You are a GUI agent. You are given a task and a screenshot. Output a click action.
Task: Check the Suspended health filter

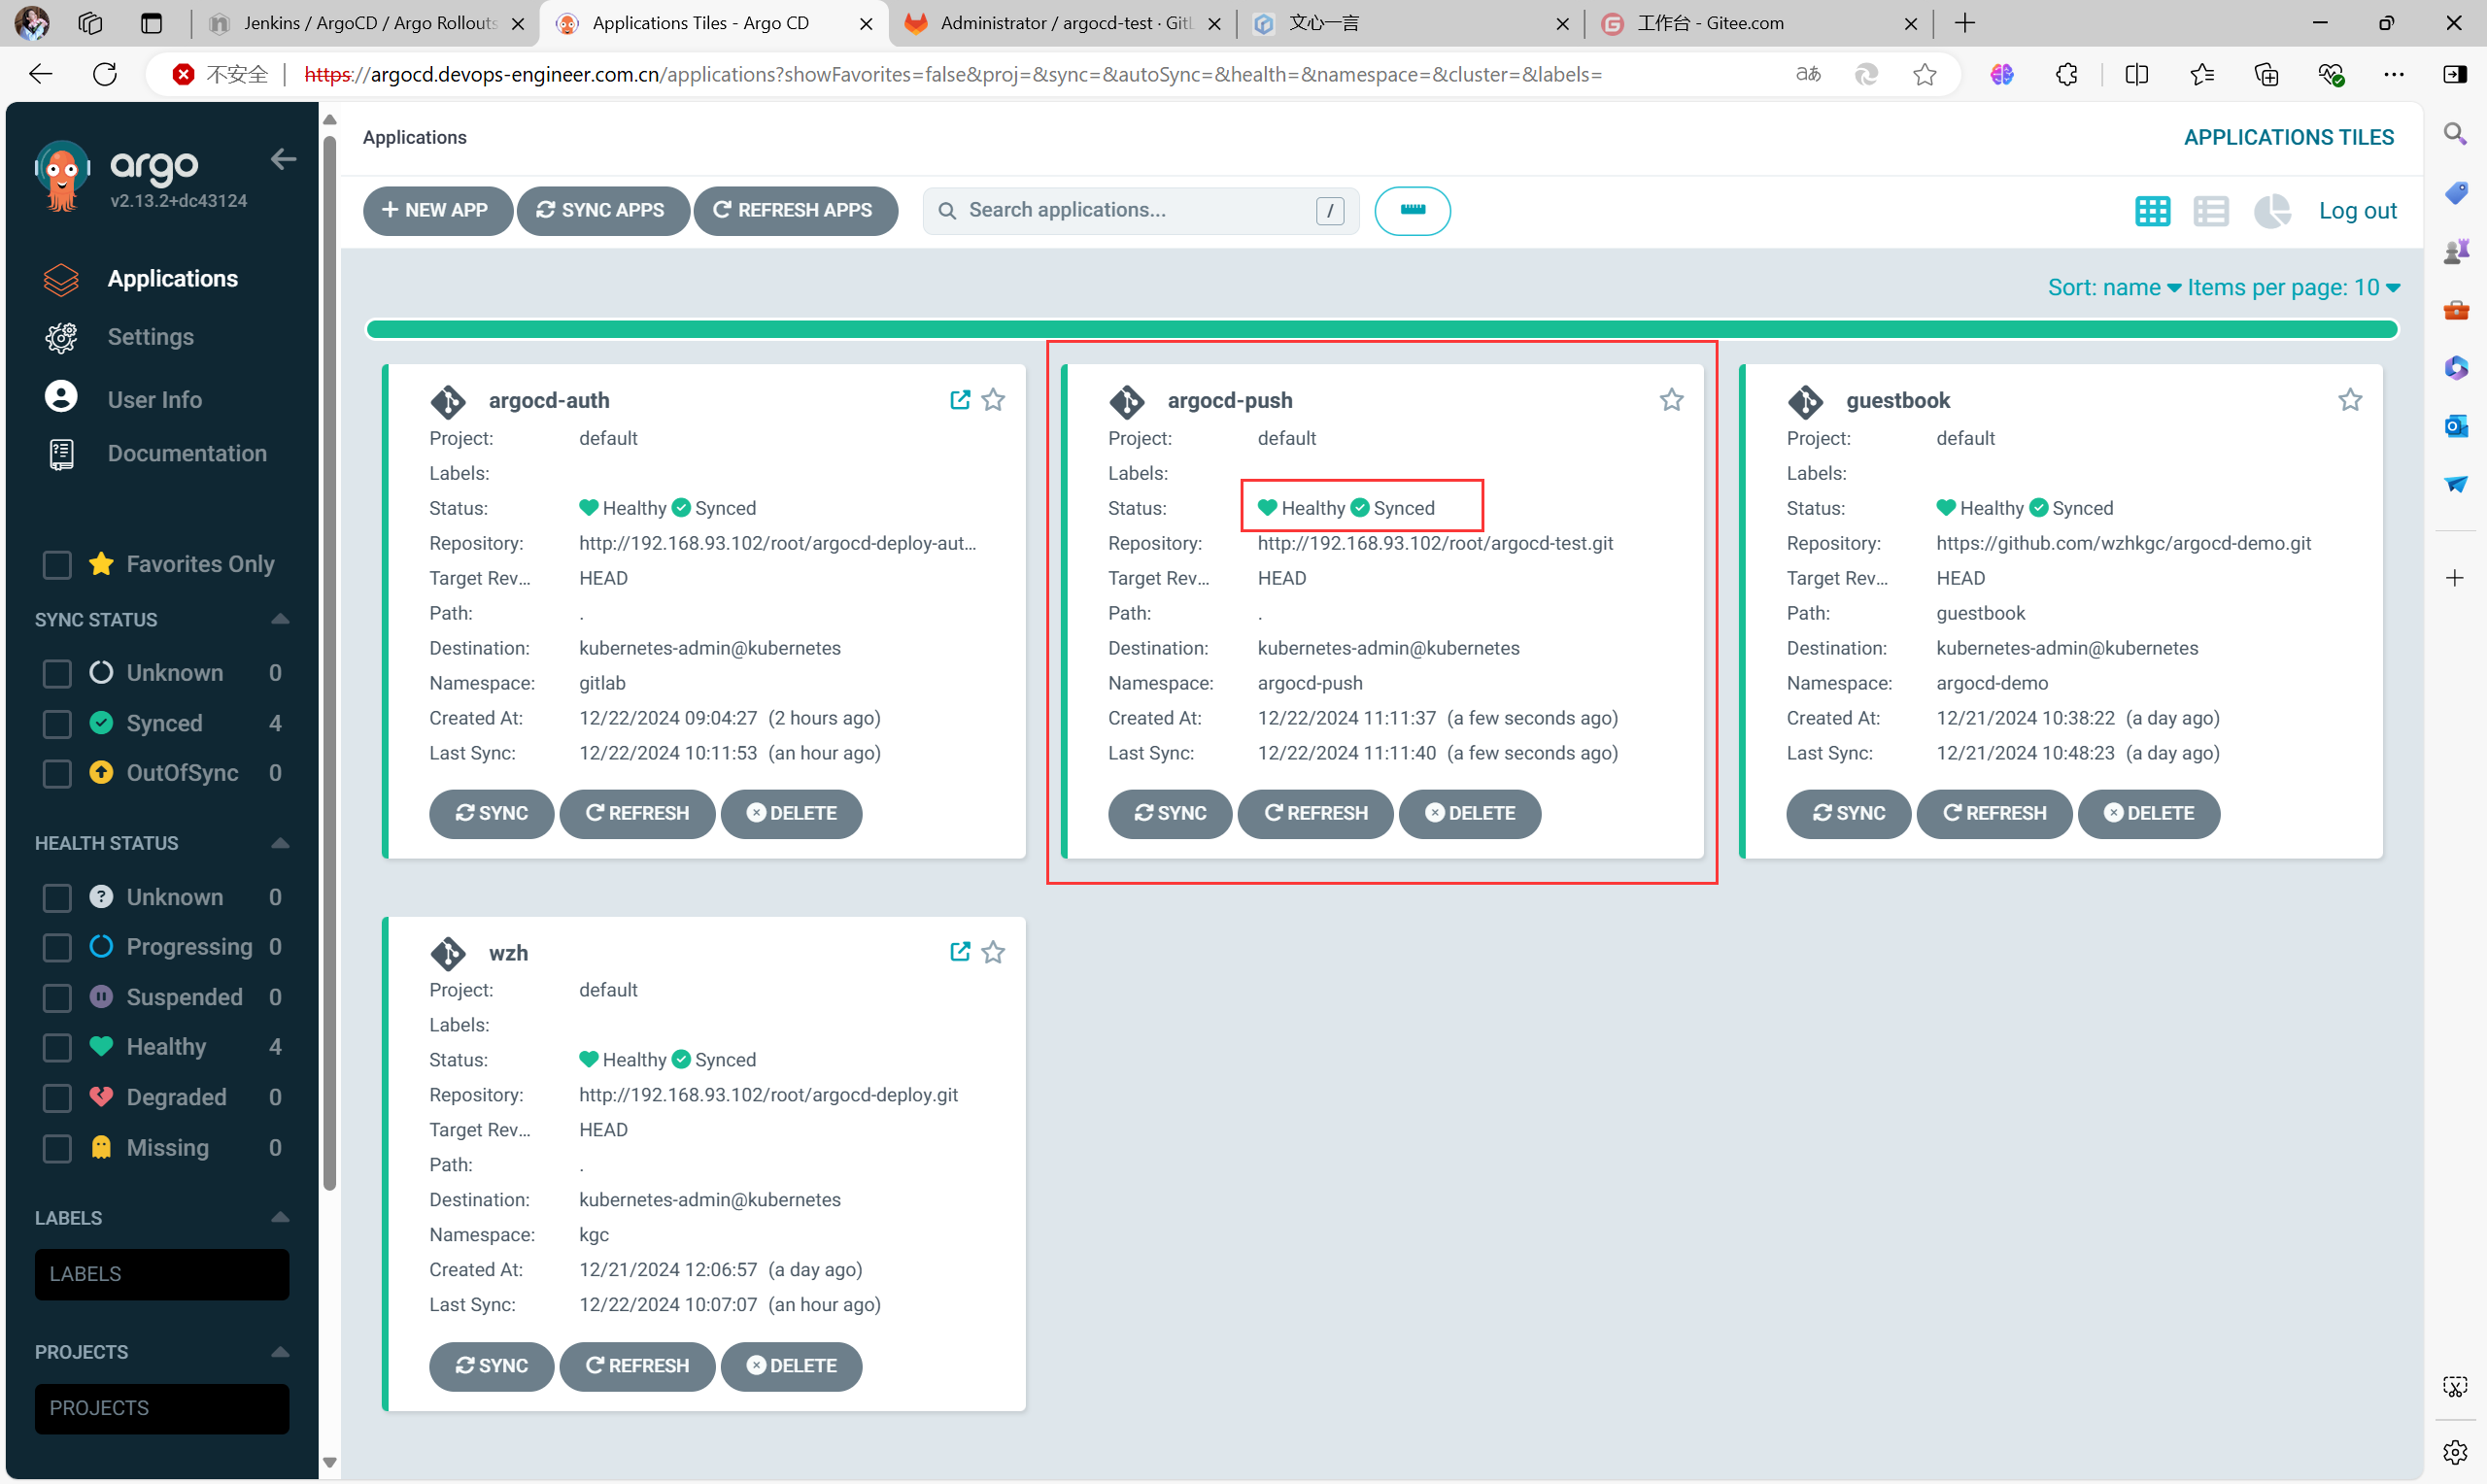(x=57, y=997)
